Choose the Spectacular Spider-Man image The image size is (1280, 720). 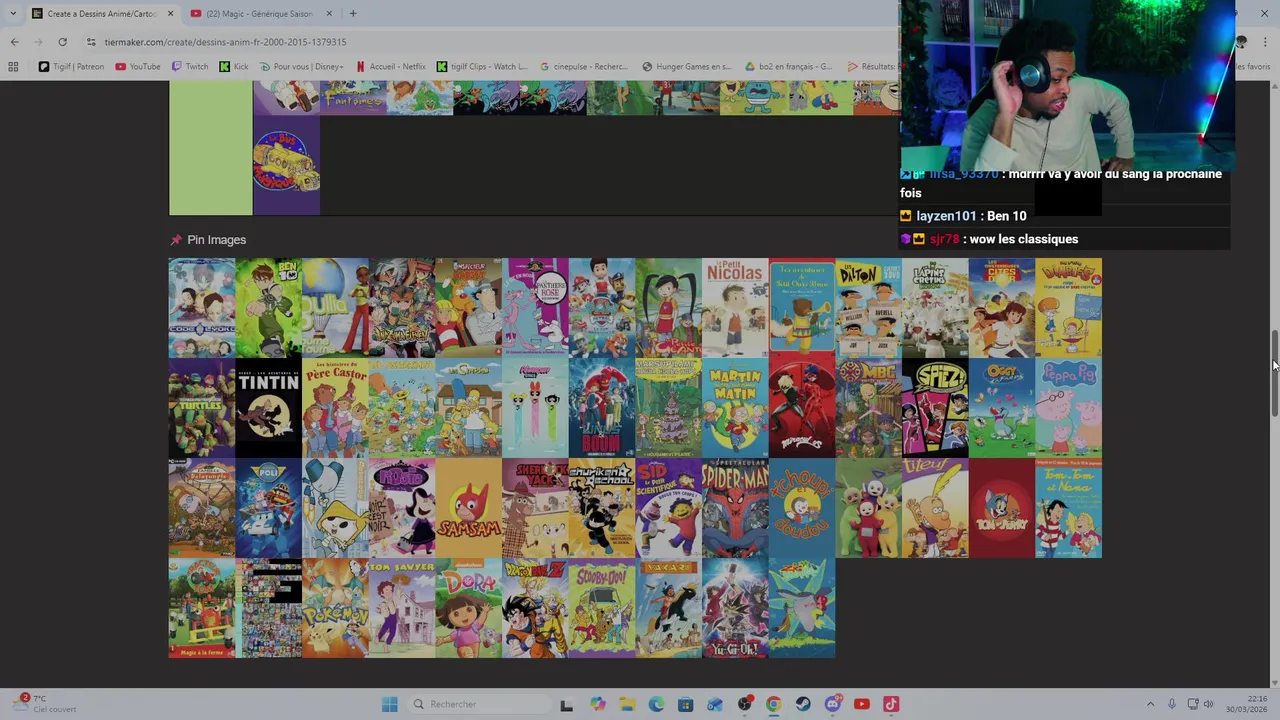coord(735,508)
